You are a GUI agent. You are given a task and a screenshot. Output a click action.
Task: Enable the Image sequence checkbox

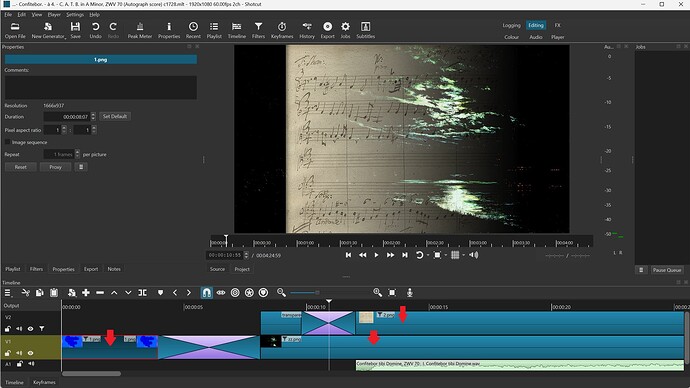click(x=7, y=142)
